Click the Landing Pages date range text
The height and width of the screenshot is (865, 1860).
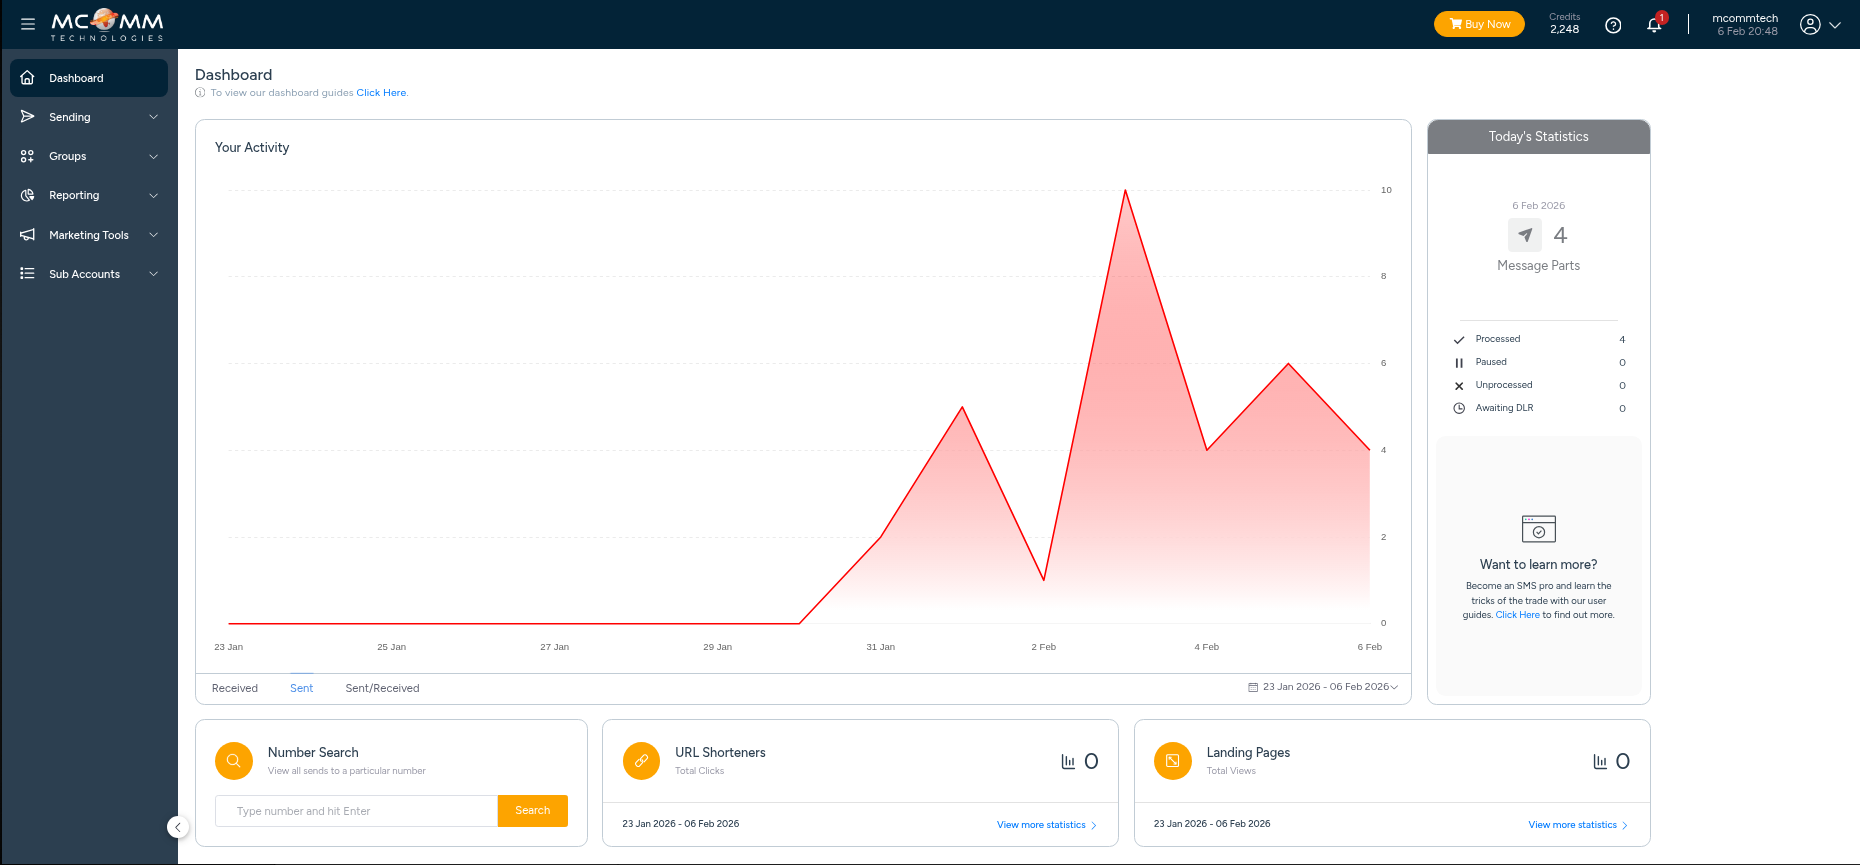pyautogui.click(x=1212, y=824)
